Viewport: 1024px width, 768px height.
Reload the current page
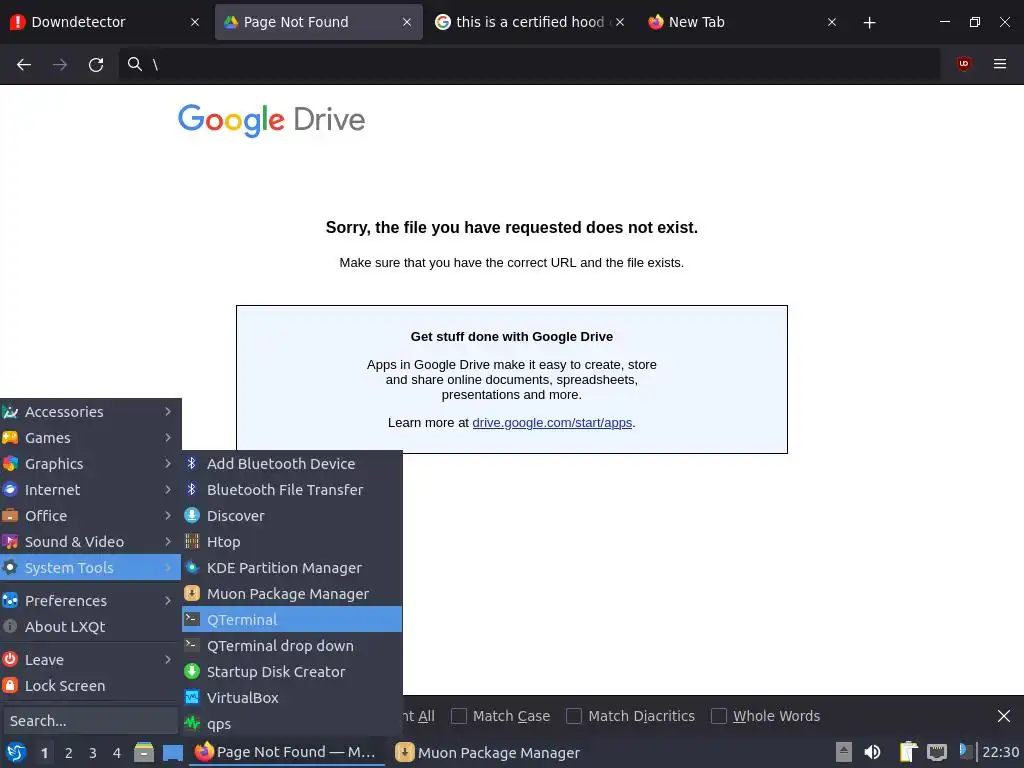pyautogui.click(x=96, y=64)
